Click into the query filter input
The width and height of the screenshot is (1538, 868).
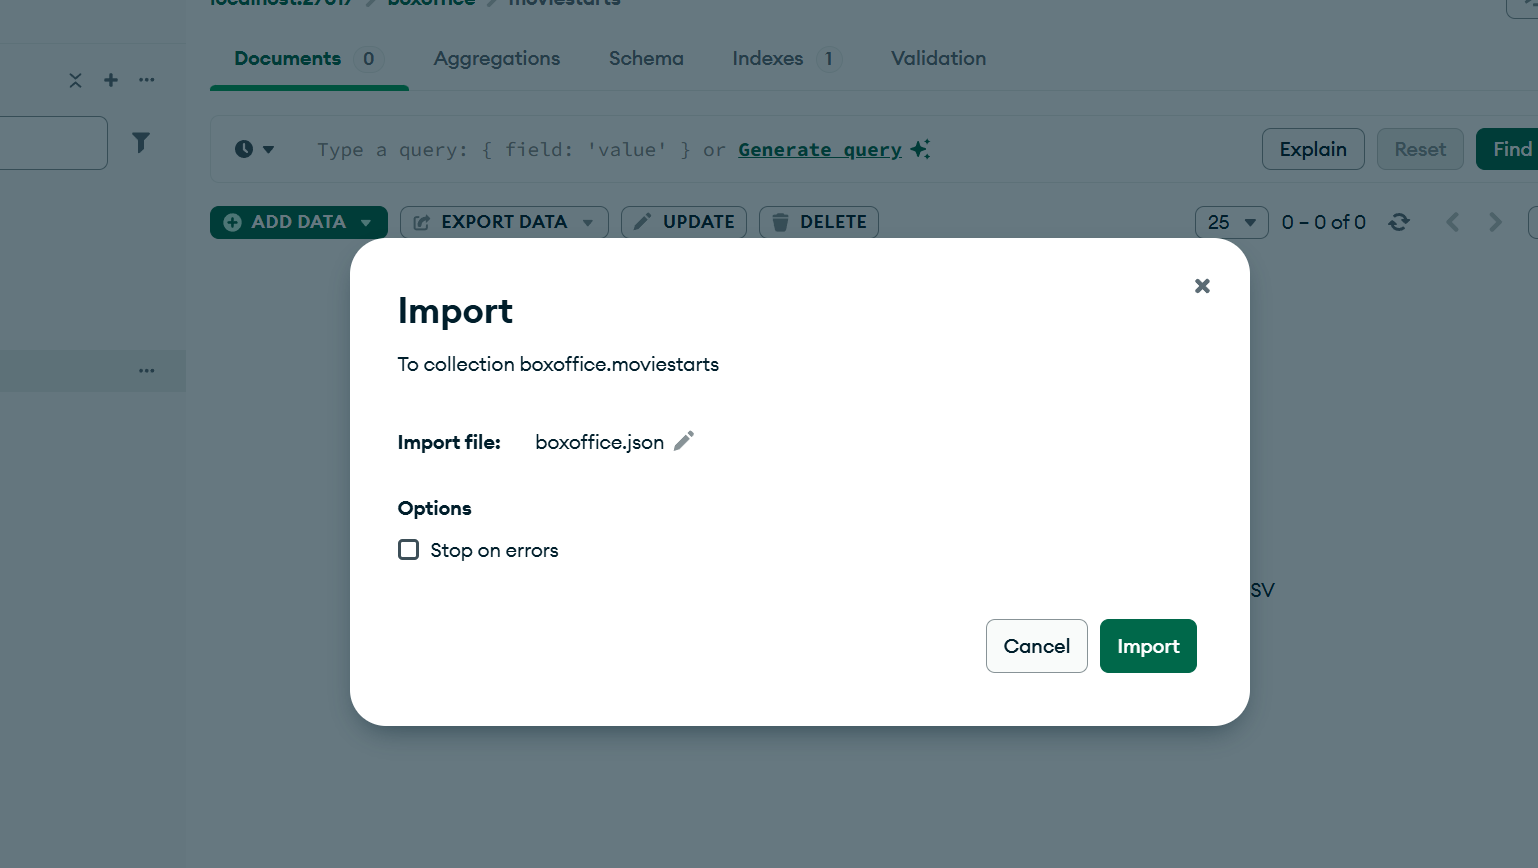click(500, 149)
